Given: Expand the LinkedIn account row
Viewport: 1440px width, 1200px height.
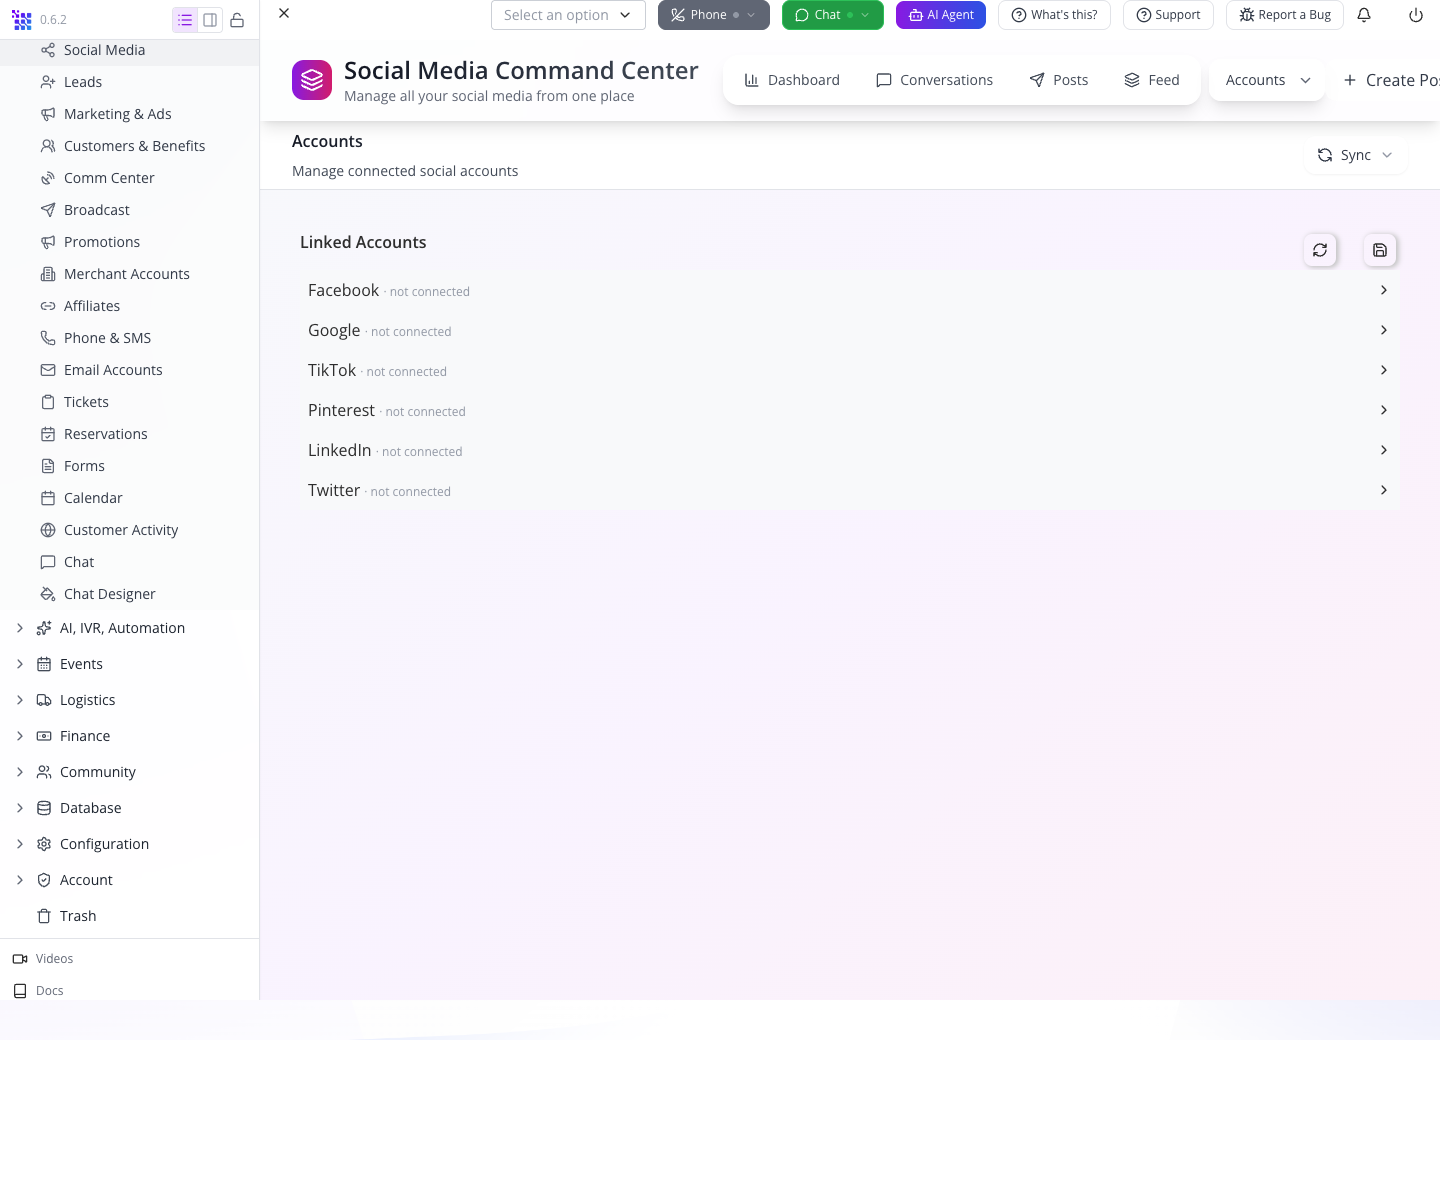Looking at the screenshot, I should [x=850, y=450].
